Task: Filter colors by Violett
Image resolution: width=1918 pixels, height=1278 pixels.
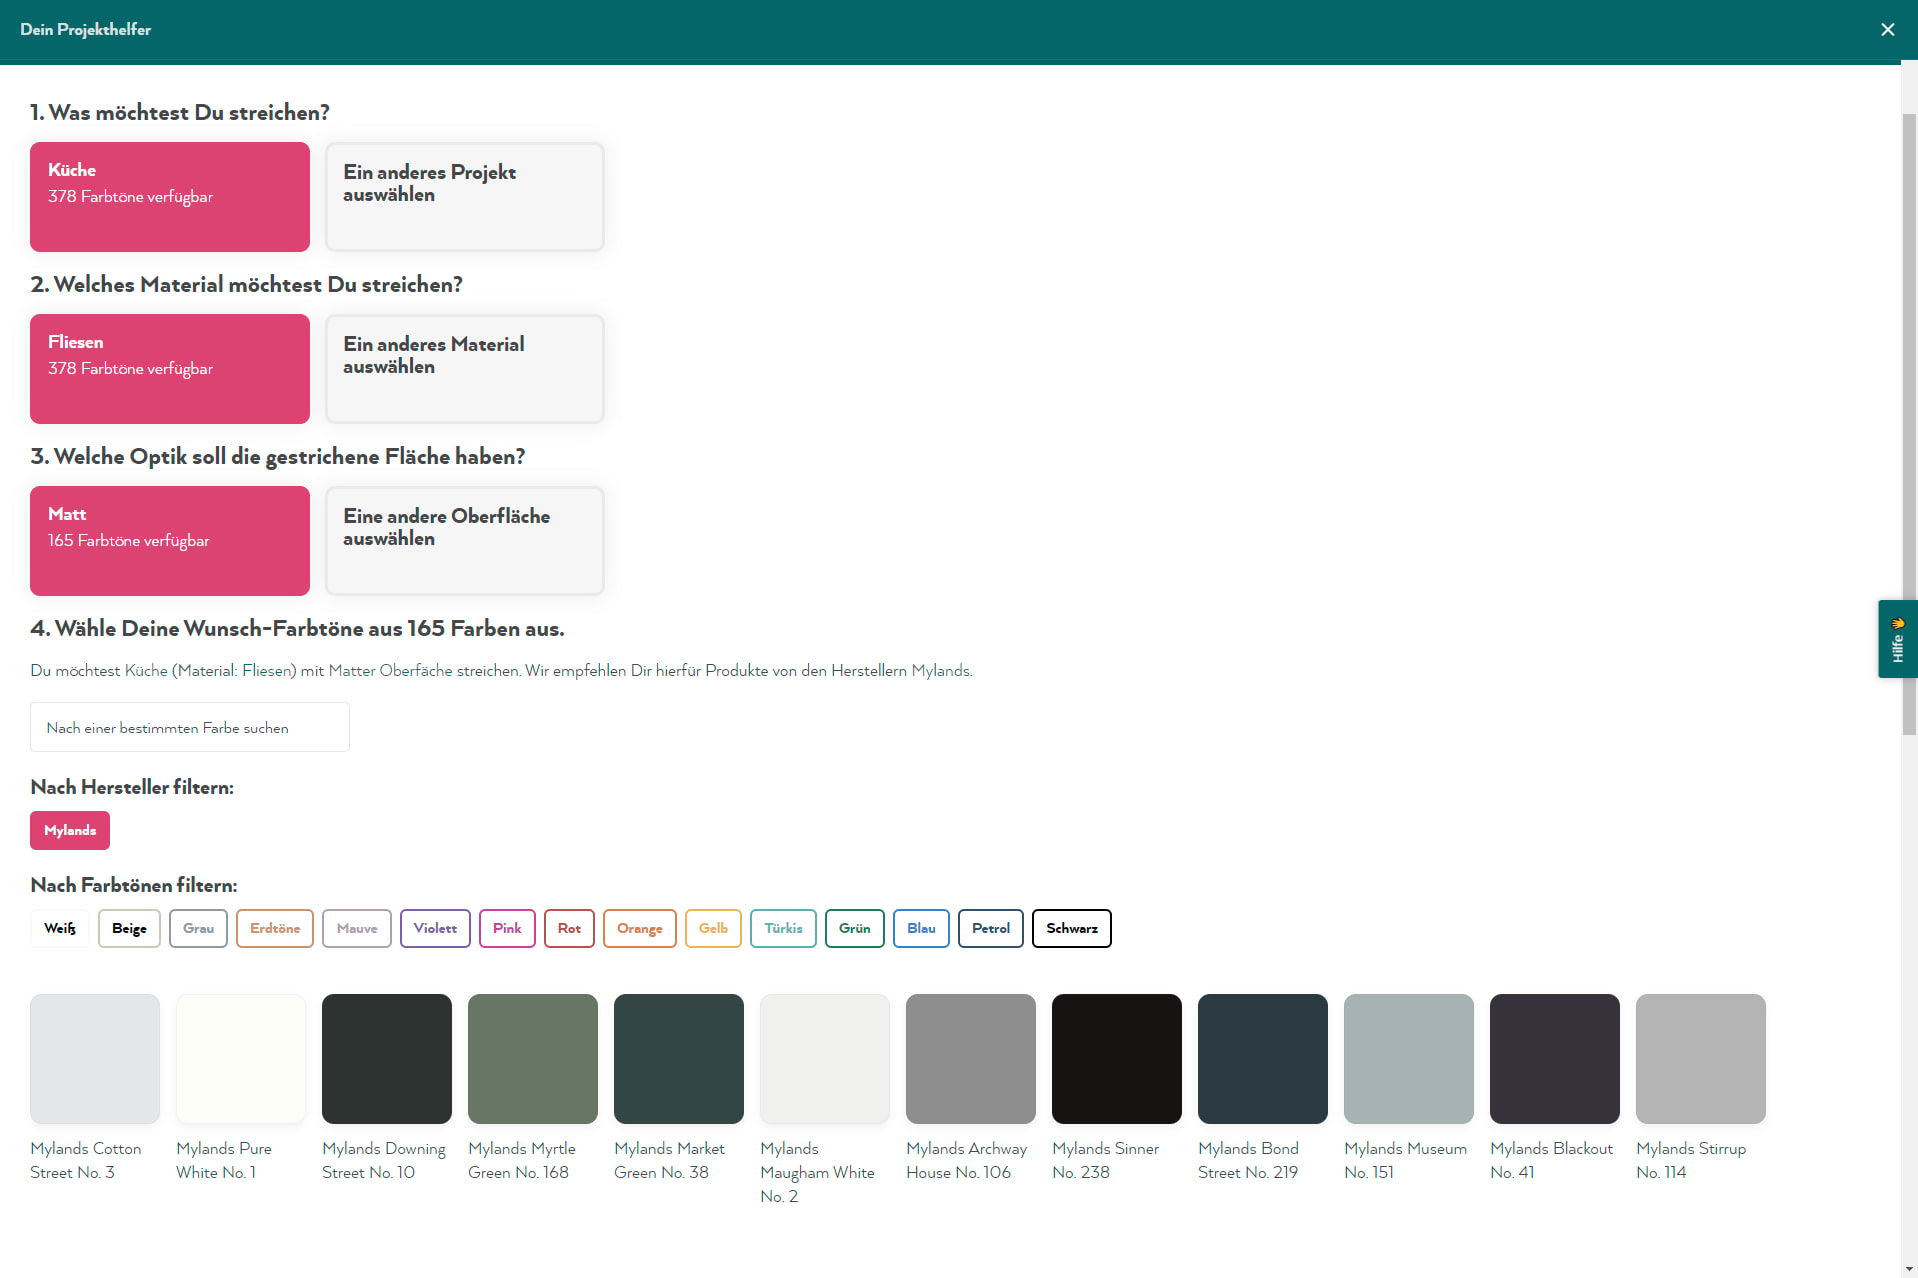Action: (435, 928)
